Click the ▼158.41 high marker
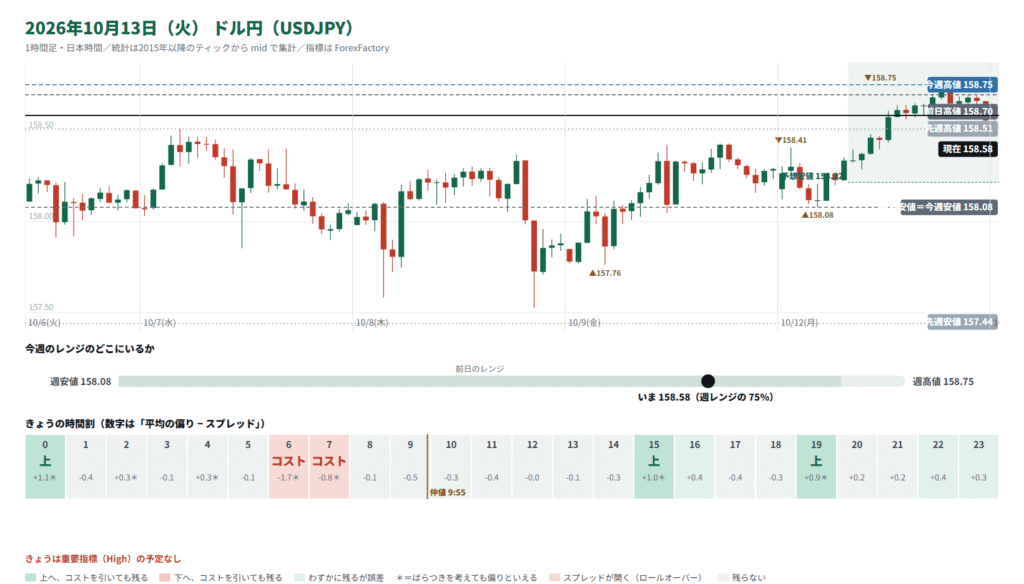Screen dimensions: 1024x584 (790, 140)
